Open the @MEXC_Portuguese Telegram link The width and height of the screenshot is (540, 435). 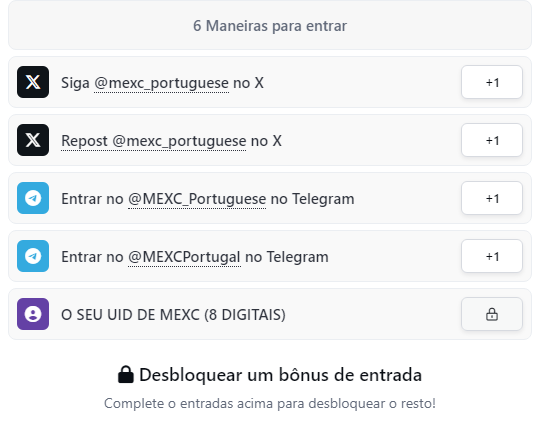(197, 199)
